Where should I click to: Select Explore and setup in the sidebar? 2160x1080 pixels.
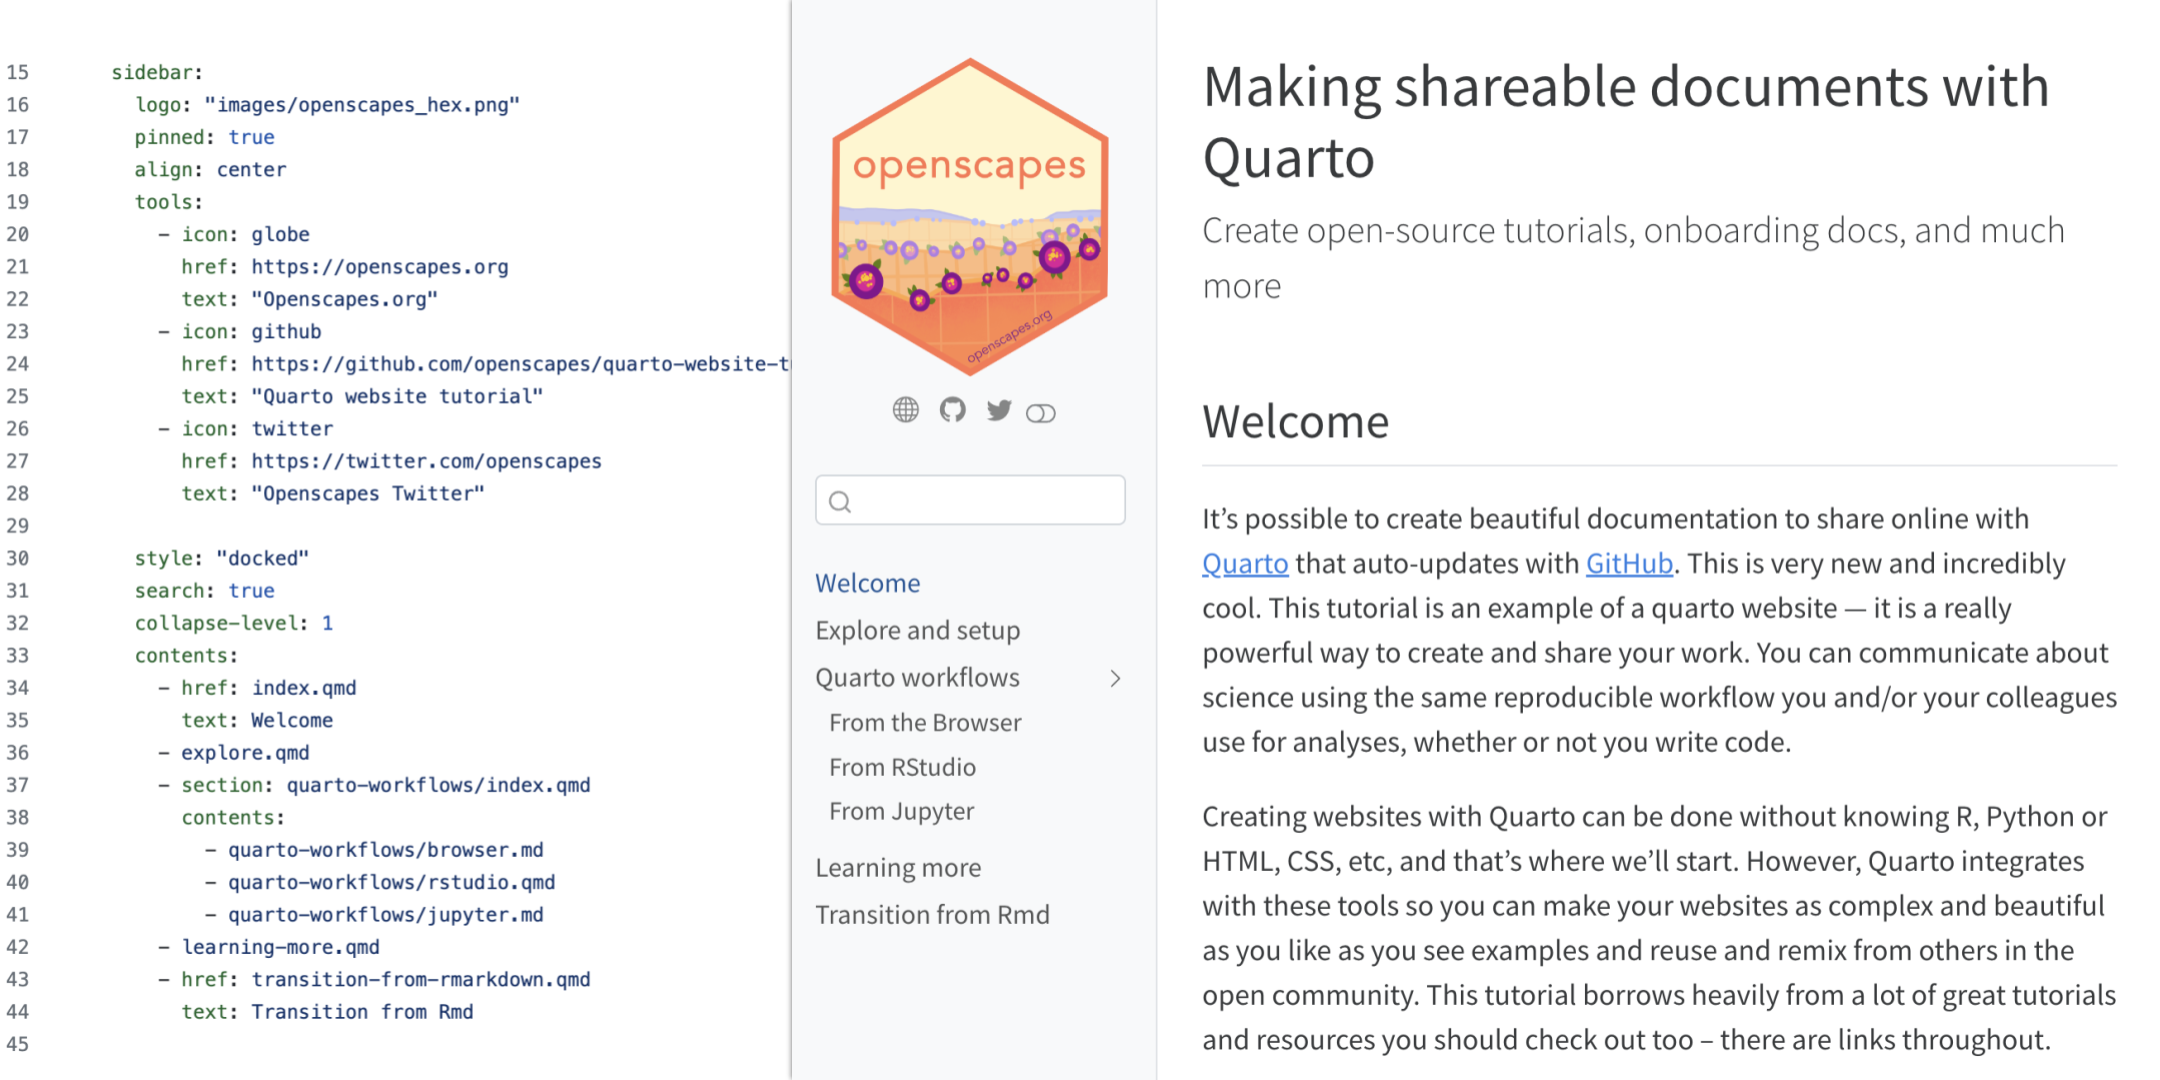pos(917,630)
